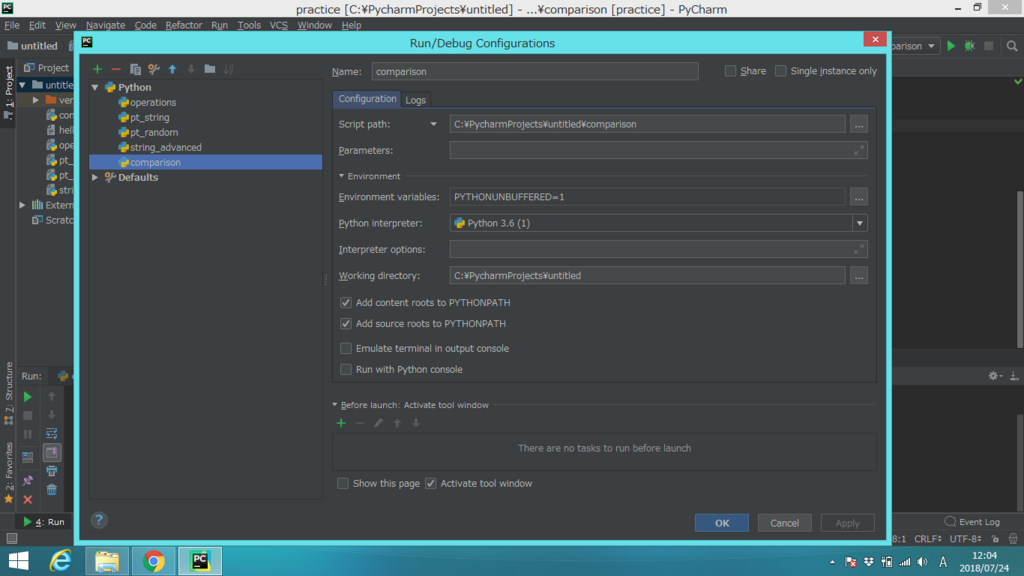
Task: Browse for script path
Action: coord(859,124)
